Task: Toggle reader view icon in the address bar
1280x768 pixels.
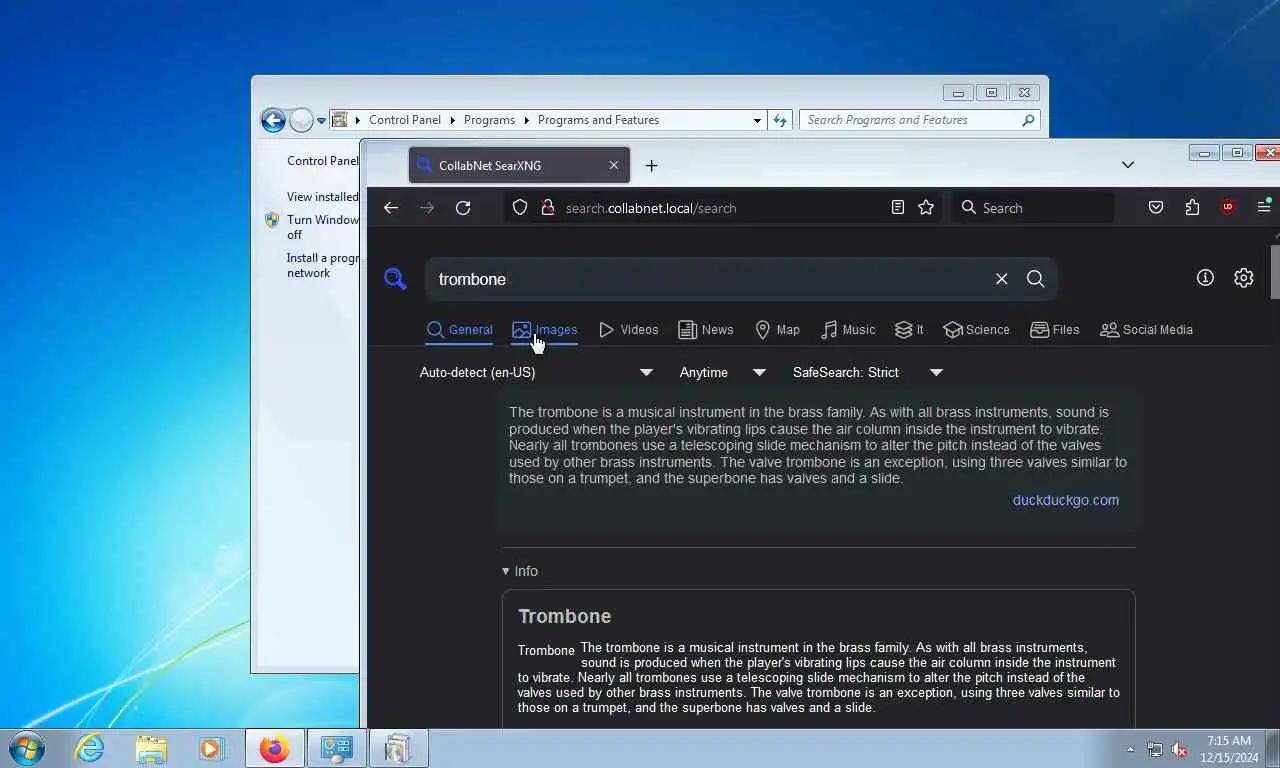Action: tap(898, 207)
